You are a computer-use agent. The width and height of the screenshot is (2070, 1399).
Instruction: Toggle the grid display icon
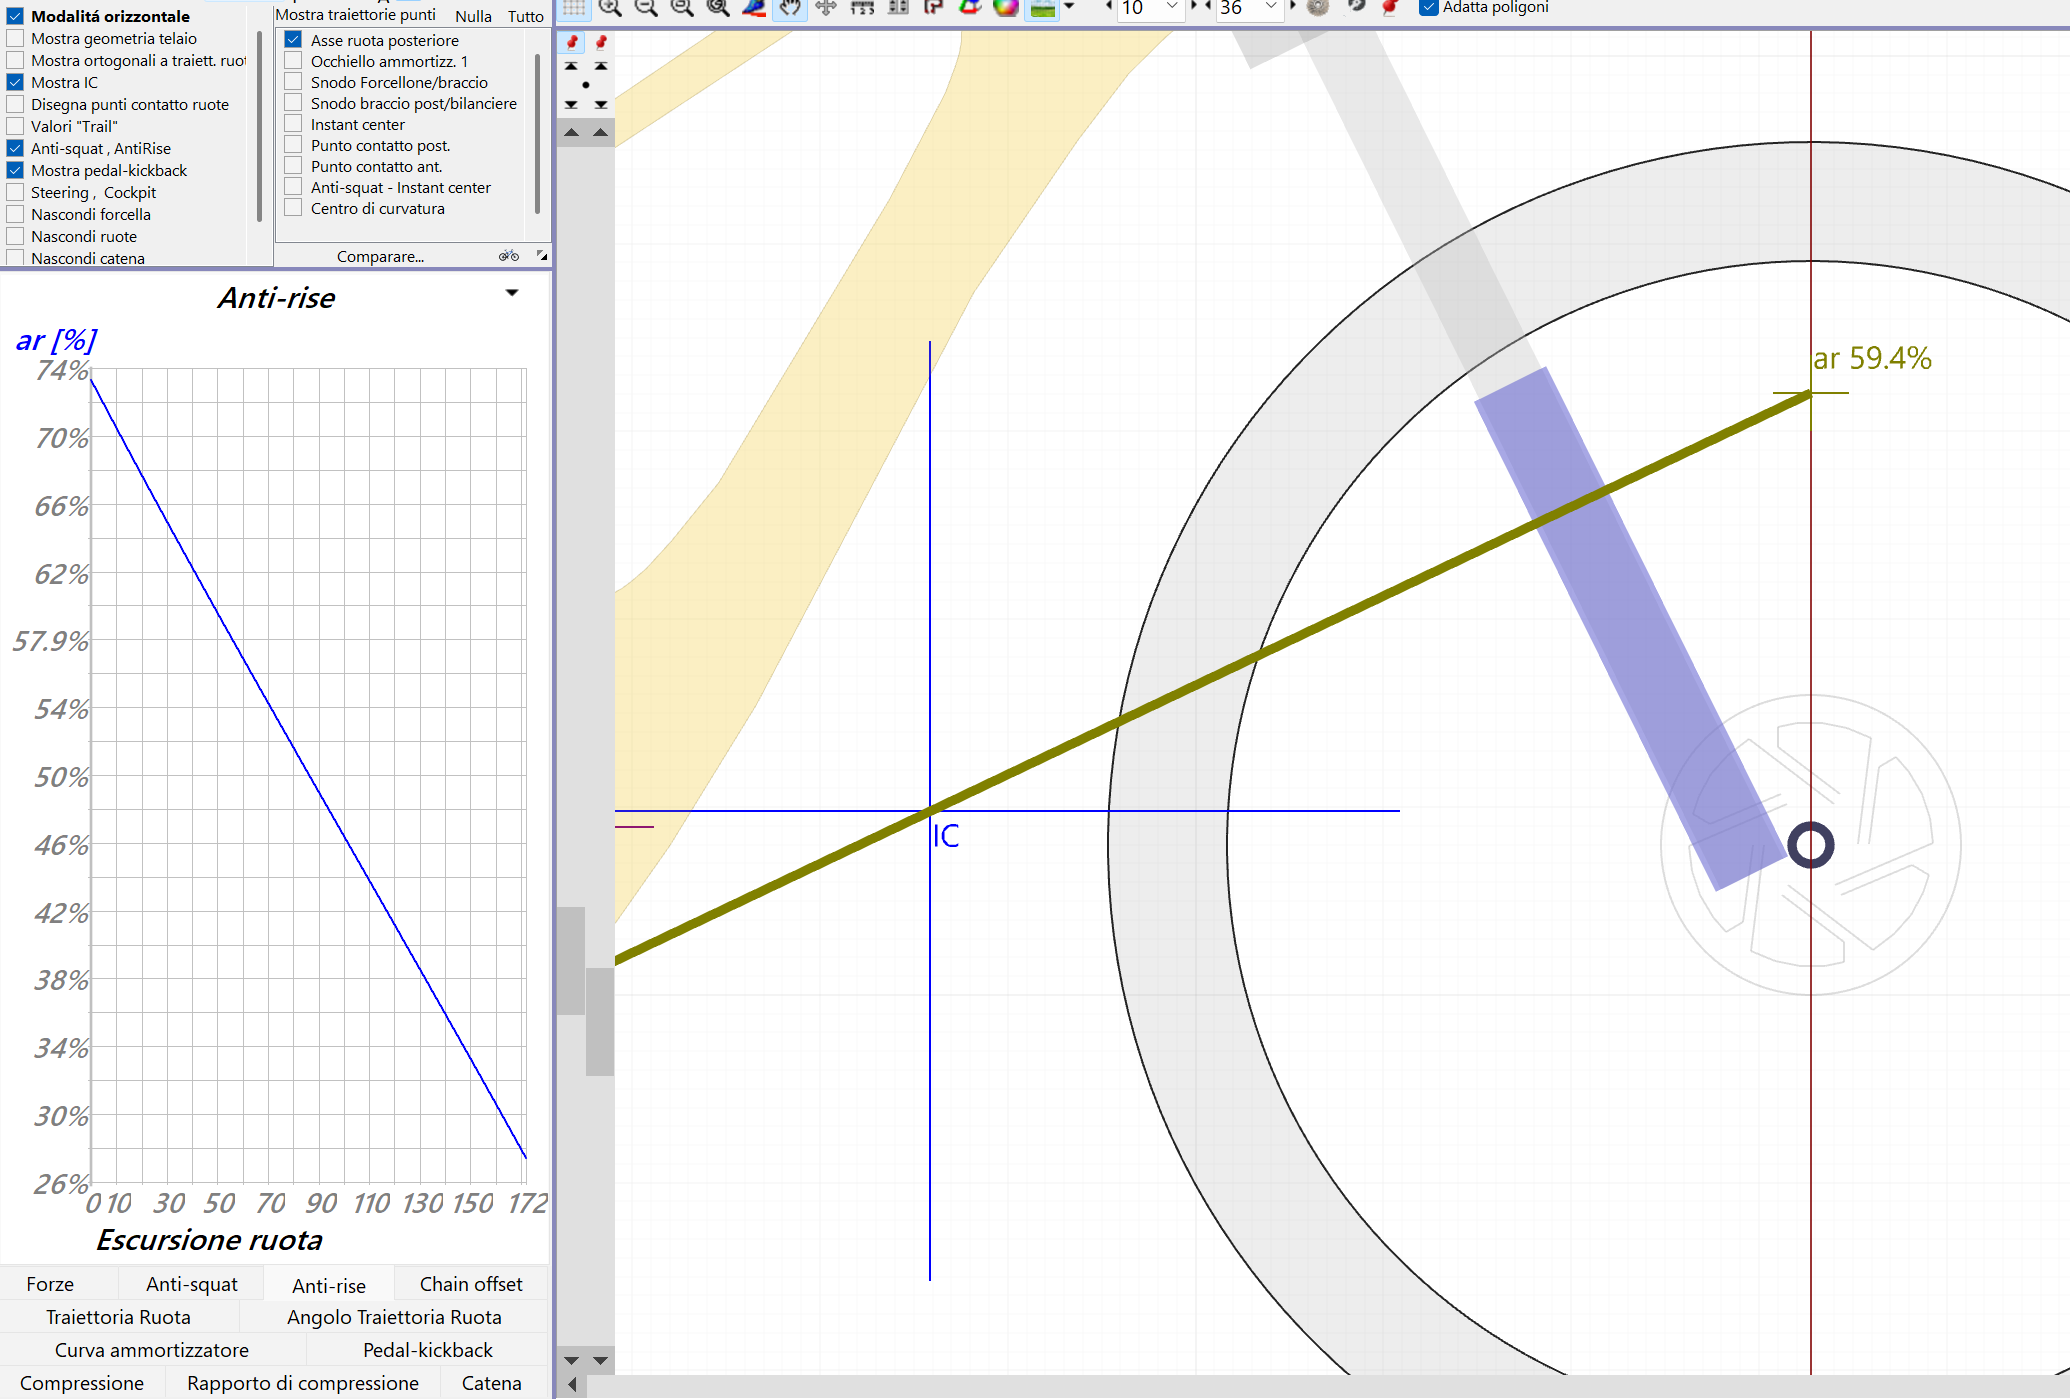pos(574,7)
